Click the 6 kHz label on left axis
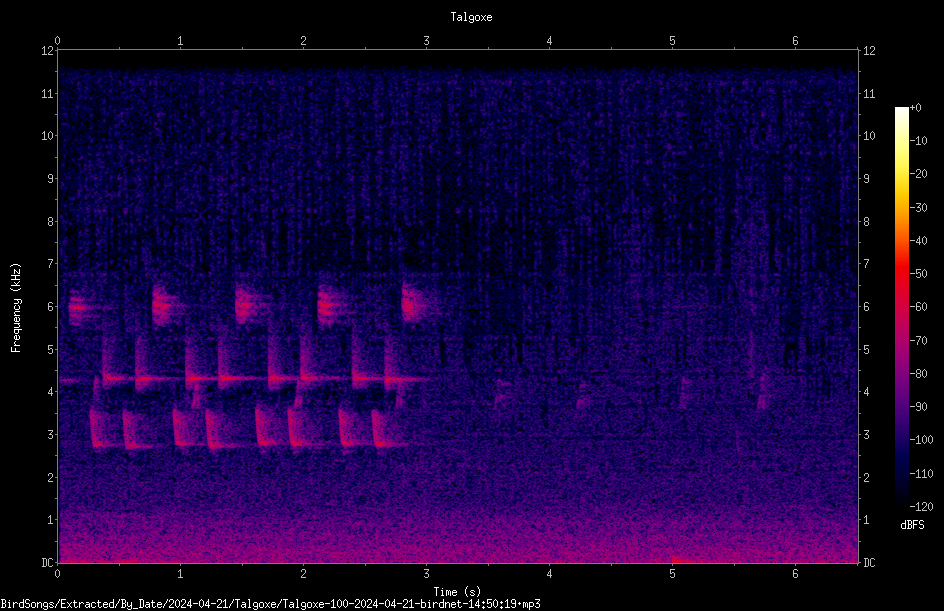The image size is (944, 611). click(49, 306)
